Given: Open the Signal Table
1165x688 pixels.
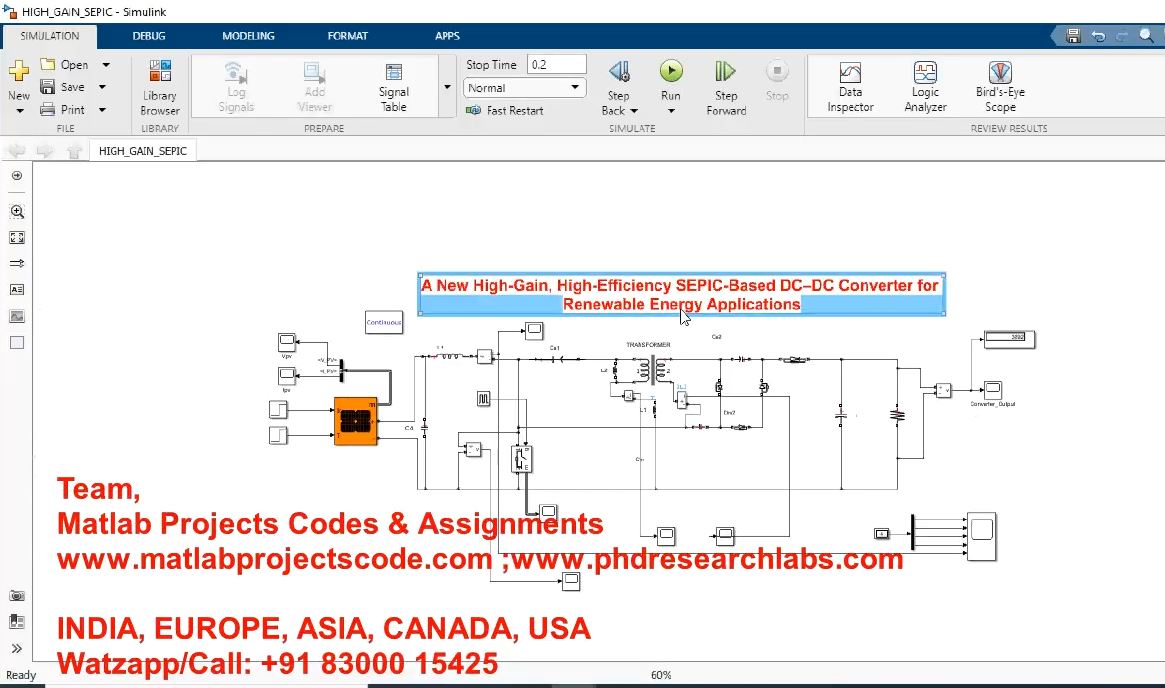Looking at the screenshot, I should click(x=394, y=88).
